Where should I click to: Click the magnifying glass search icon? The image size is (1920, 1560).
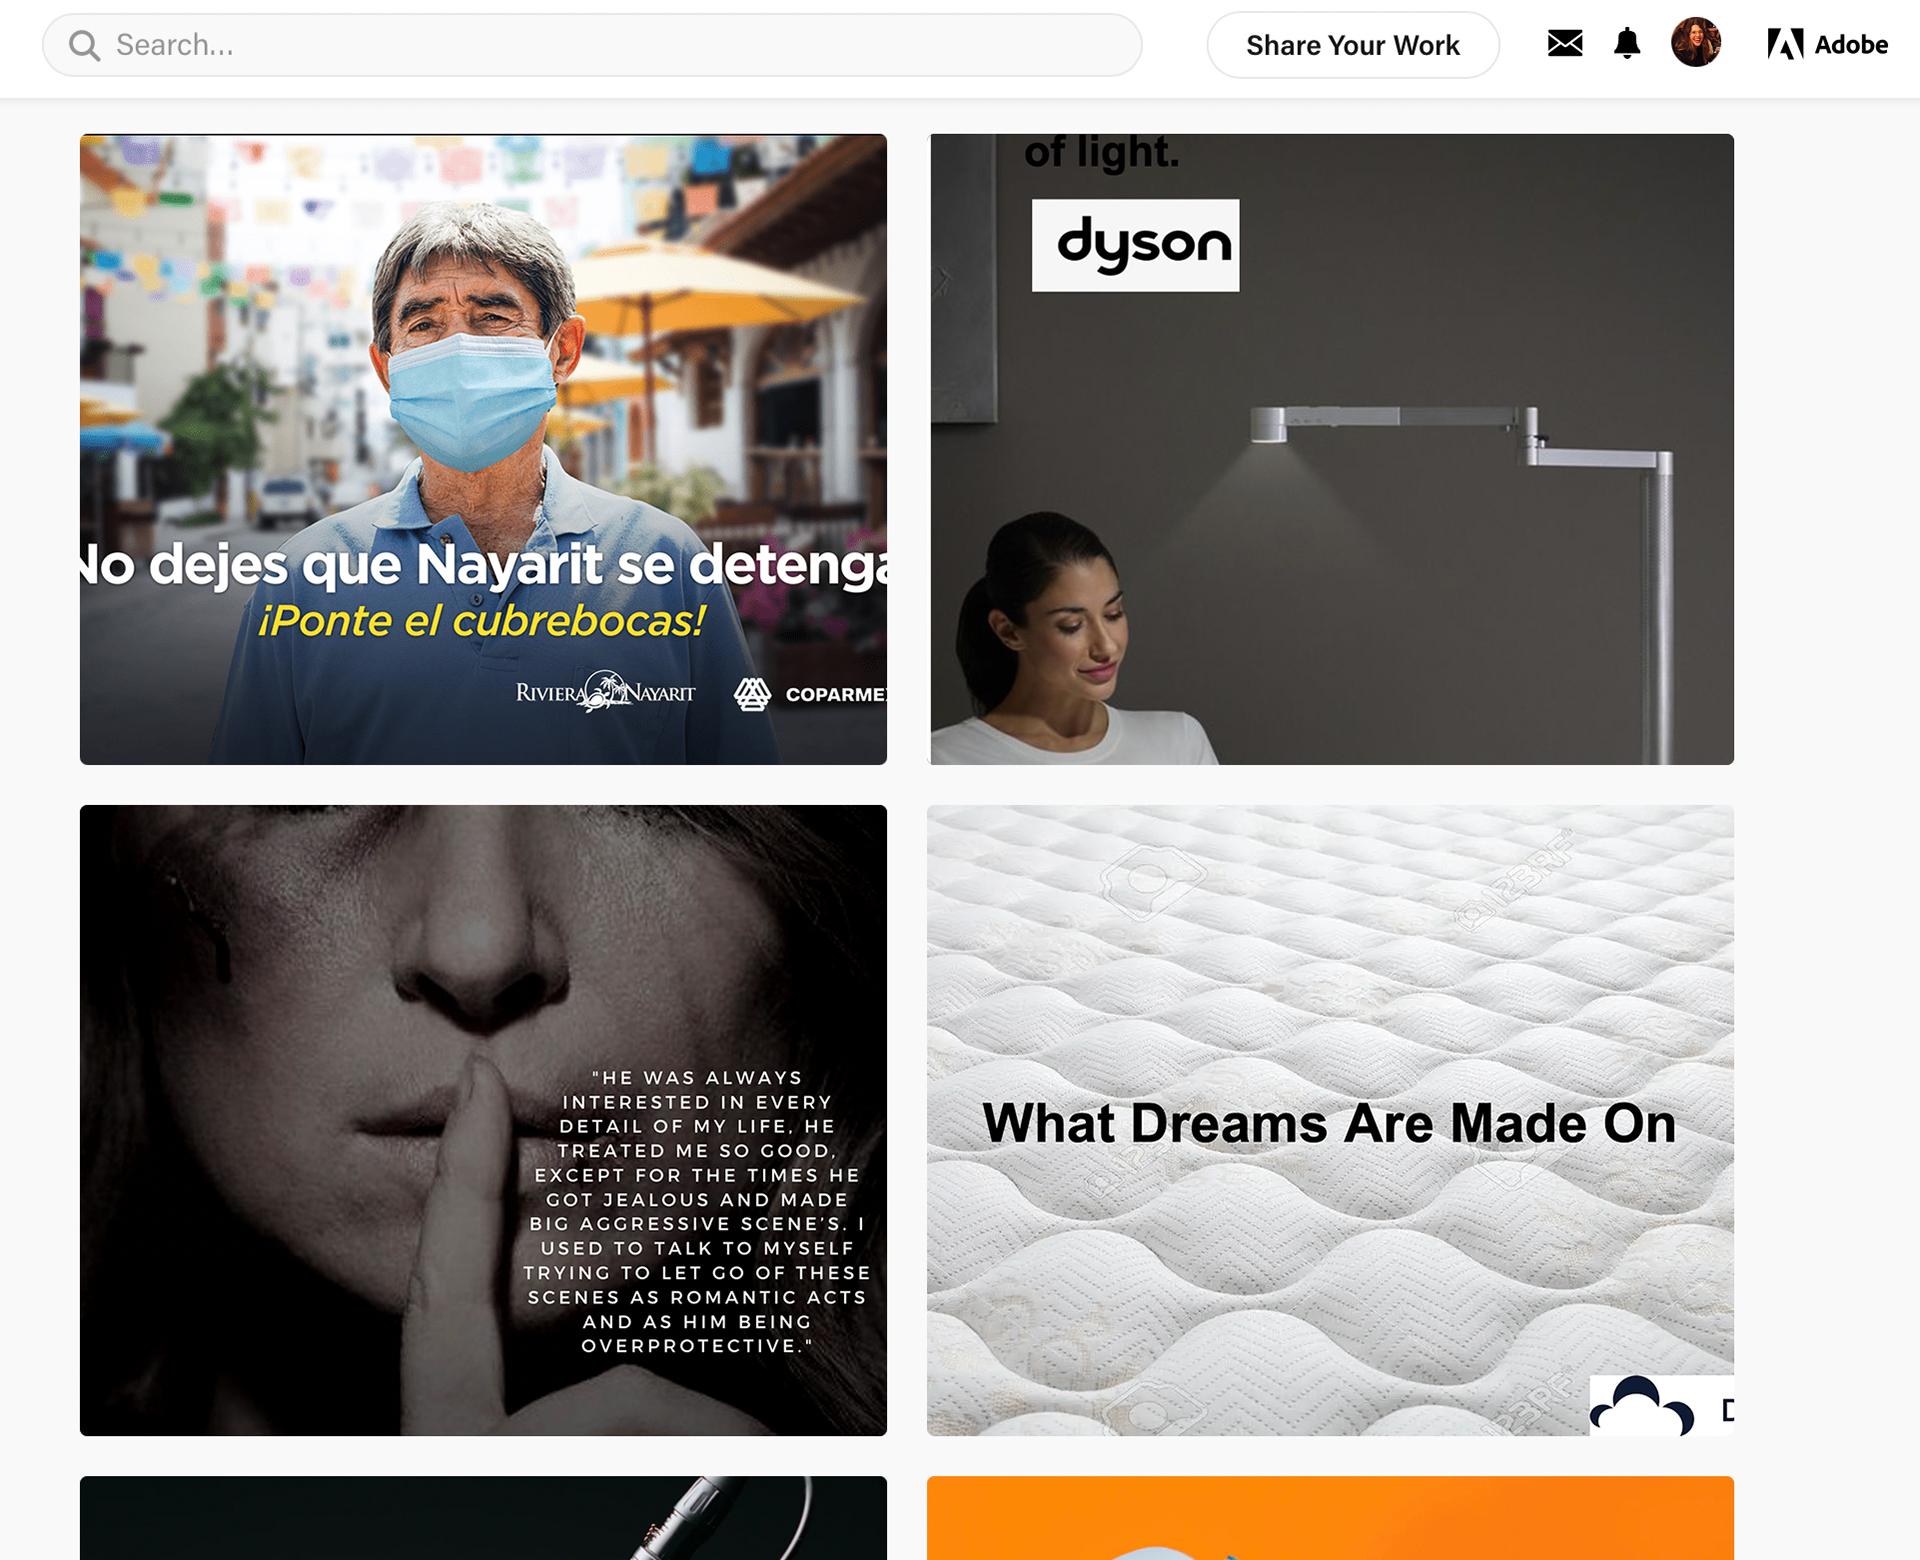(x=85, y=46)
